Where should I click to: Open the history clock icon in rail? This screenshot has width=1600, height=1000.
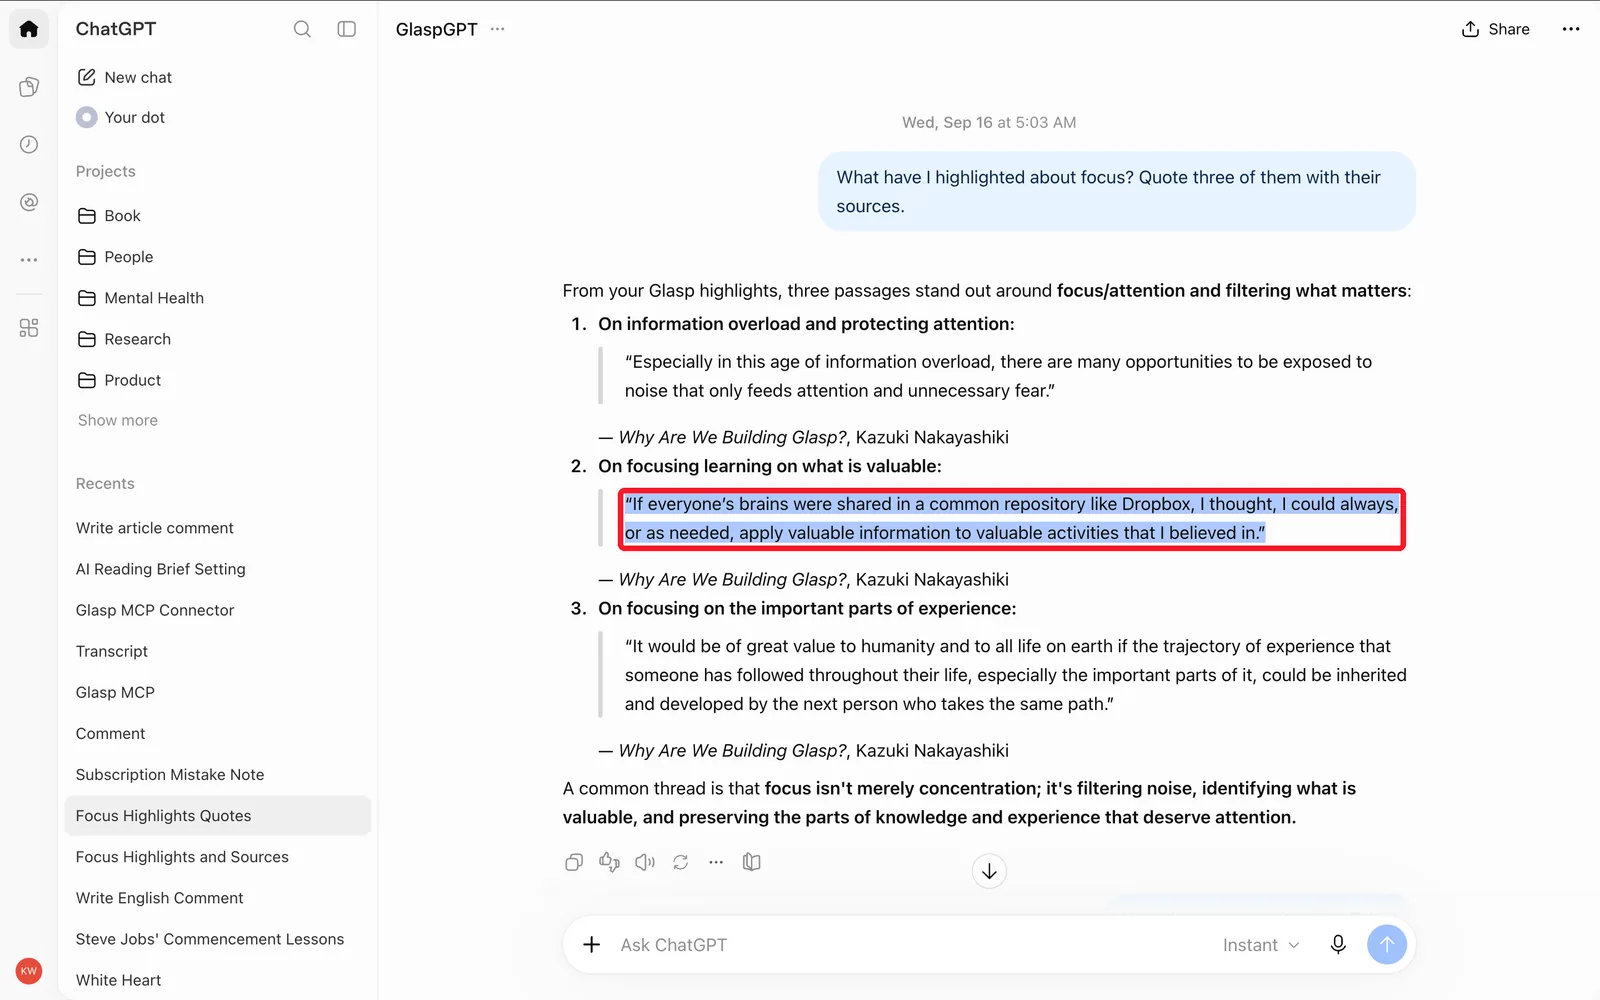click(29, 144)
